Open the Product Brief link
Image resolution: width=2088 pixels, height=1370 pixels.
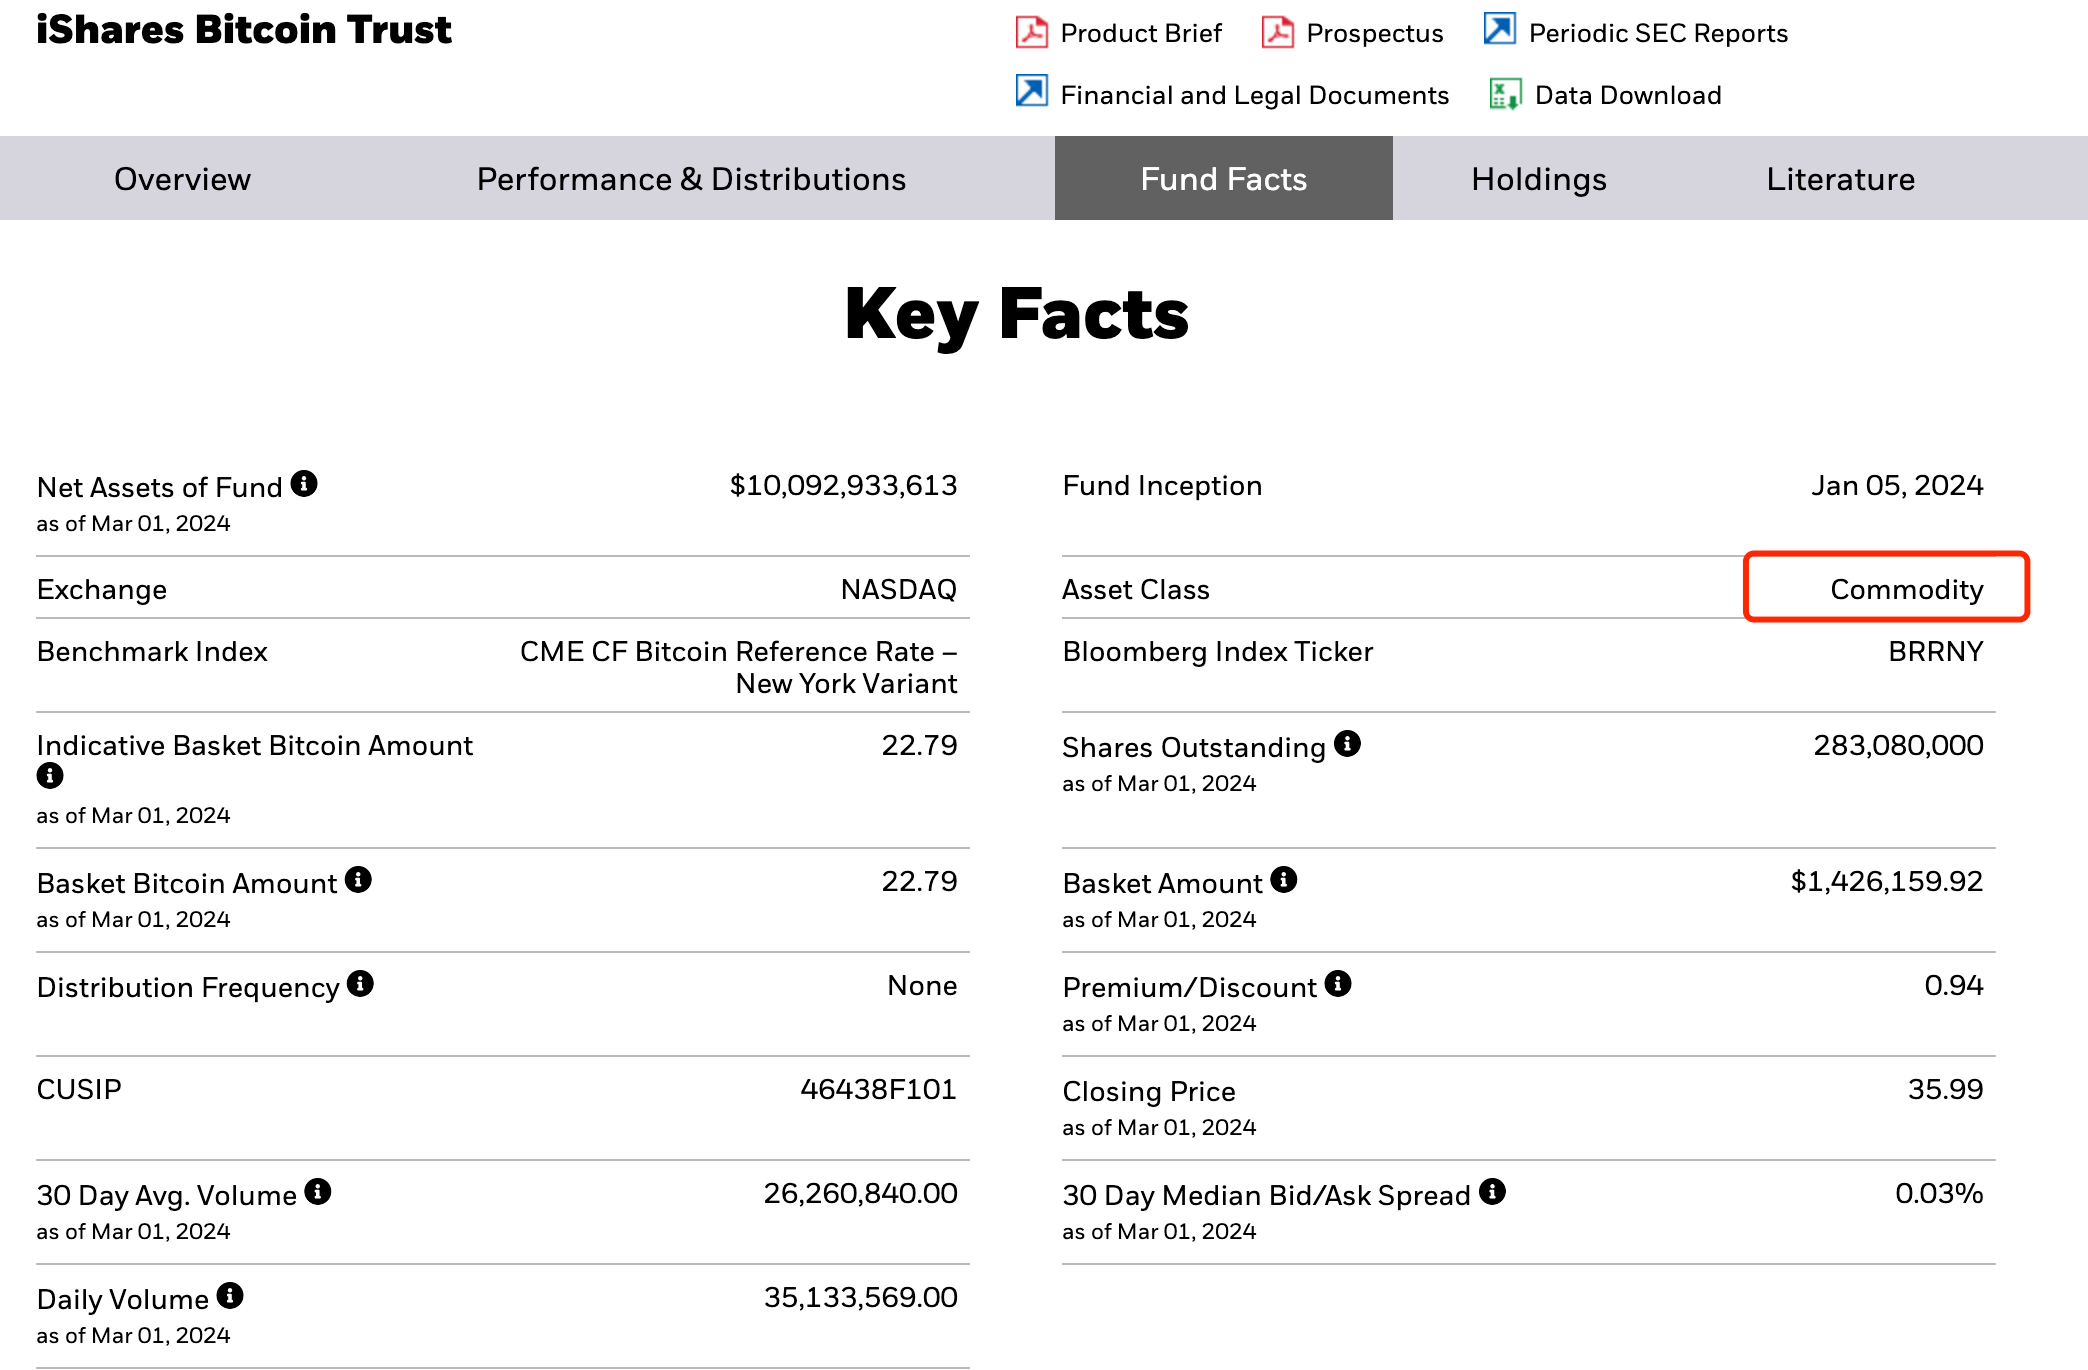[x=1140, y=33]
